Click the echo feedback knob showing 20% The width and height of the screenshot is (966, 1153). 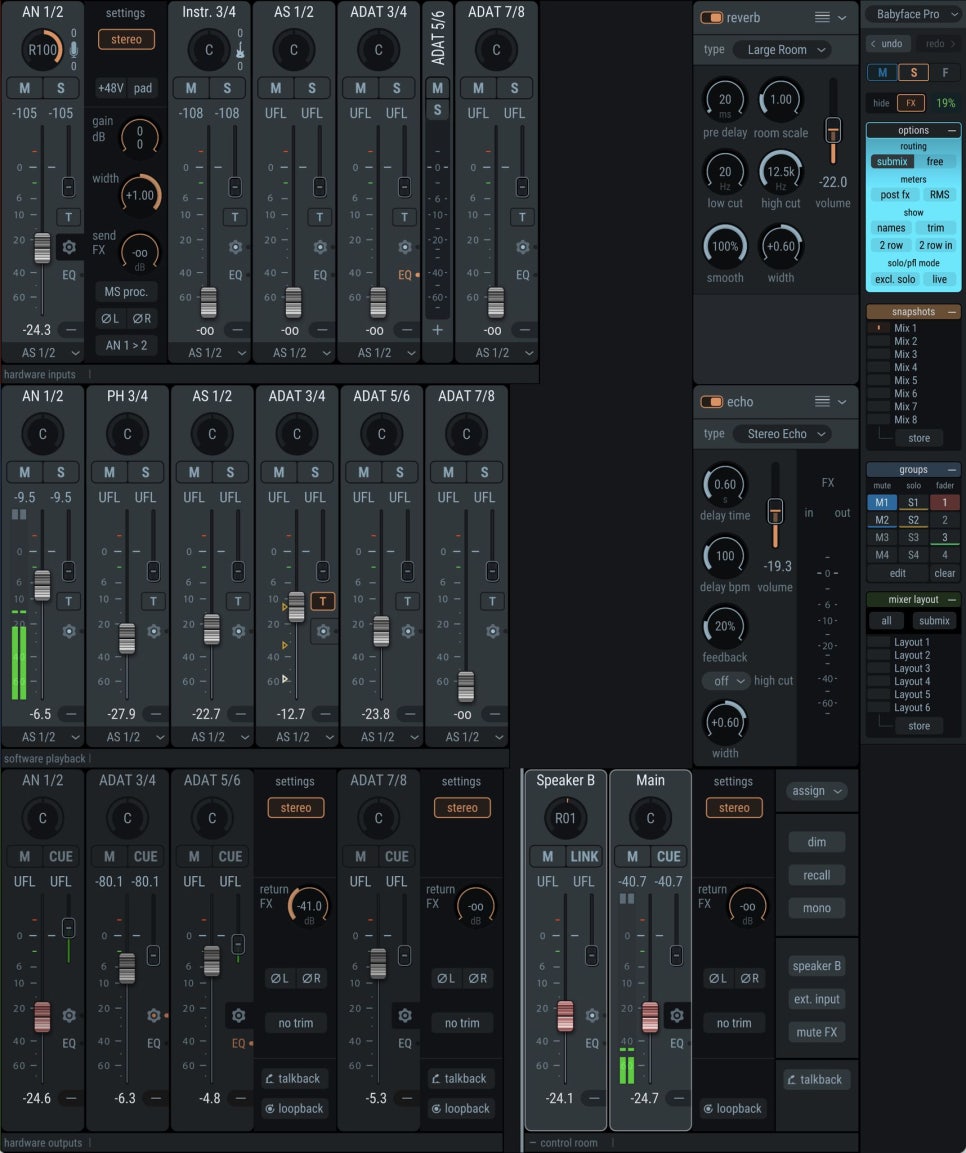[725, 627]
